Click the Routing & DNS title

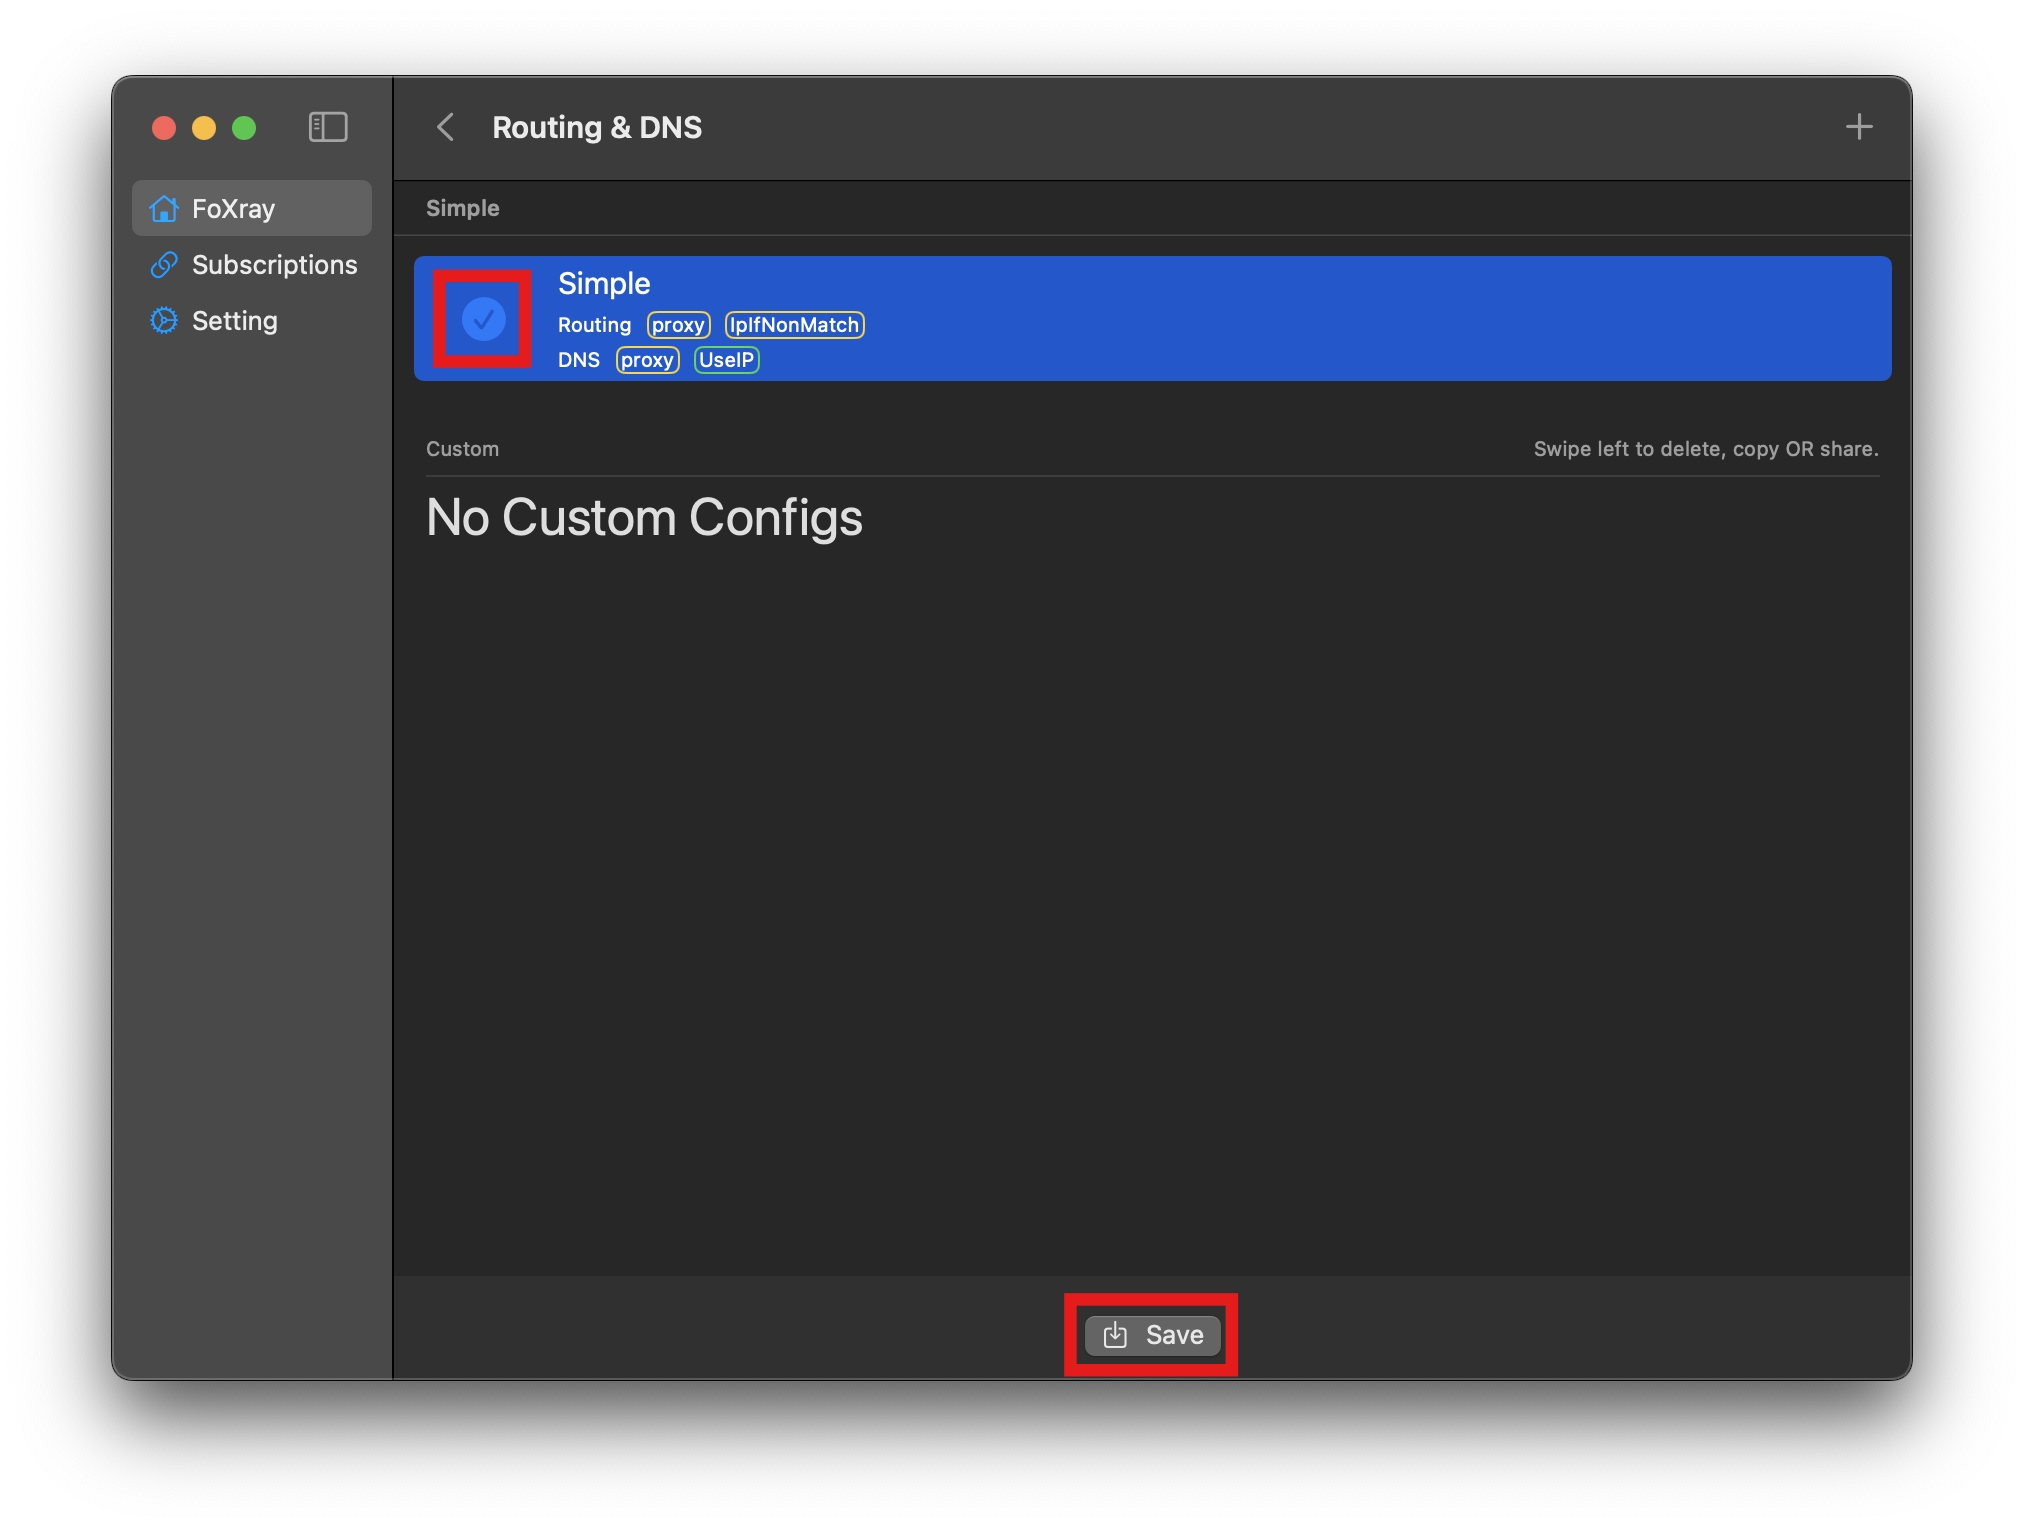point(597,127)
